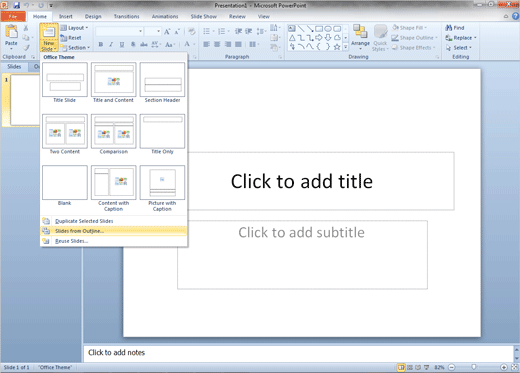Toggle text Shadow formatting
This screenshot has width=520, height=373.
133,44
